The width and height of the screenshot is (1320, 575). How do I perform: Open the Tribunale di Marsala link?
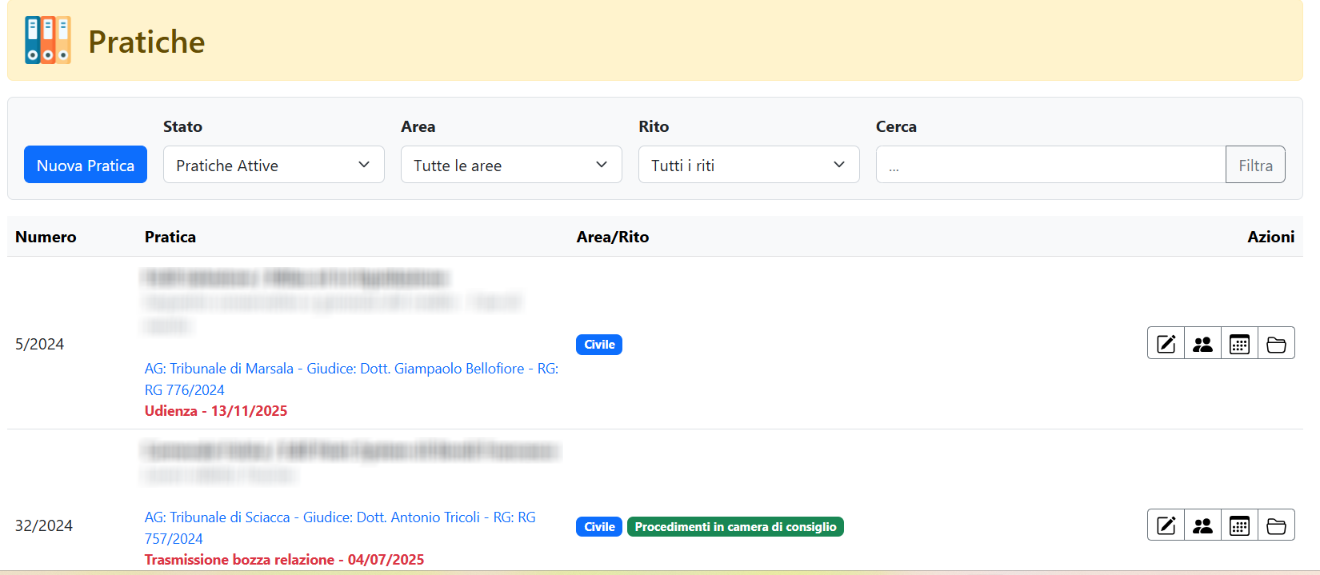click(x=351, y=379)
